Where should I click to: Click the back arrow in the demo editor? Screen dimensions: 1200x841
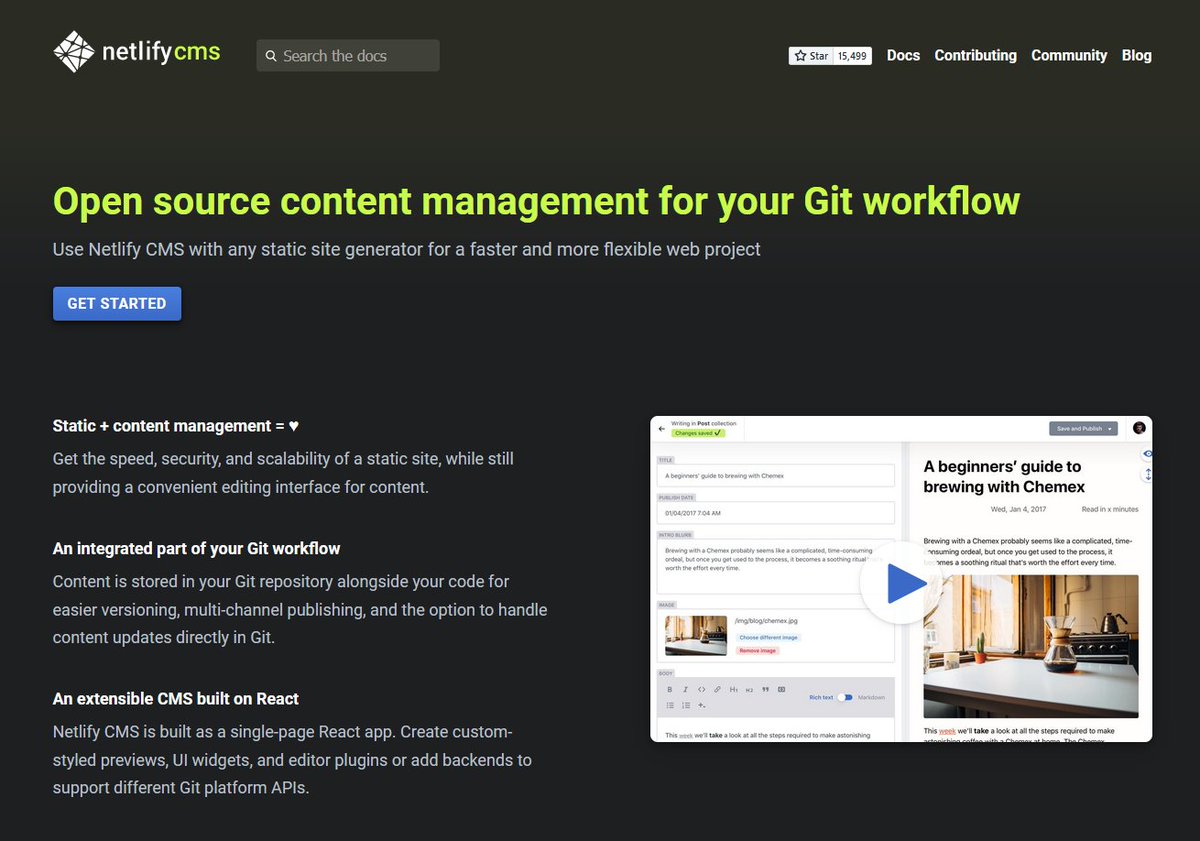[x=662, y=429]
